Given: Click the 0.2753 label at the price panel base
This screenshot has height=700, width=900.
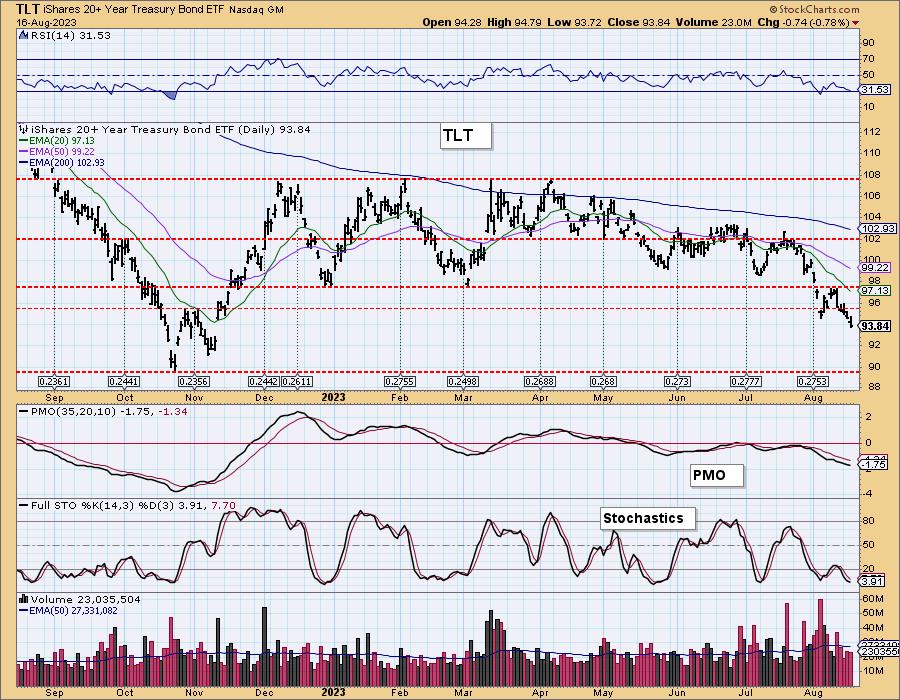Looking at the screenshot, I should click(813, 382).
